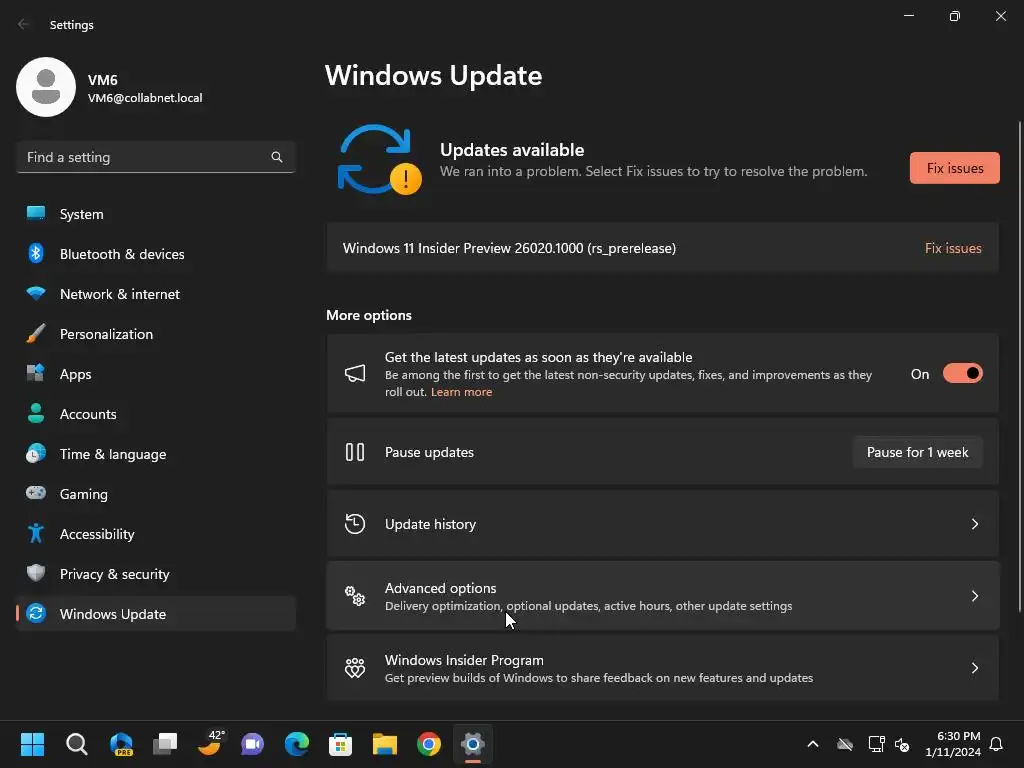
Task: Open System settings category
Action: [155, 214]
